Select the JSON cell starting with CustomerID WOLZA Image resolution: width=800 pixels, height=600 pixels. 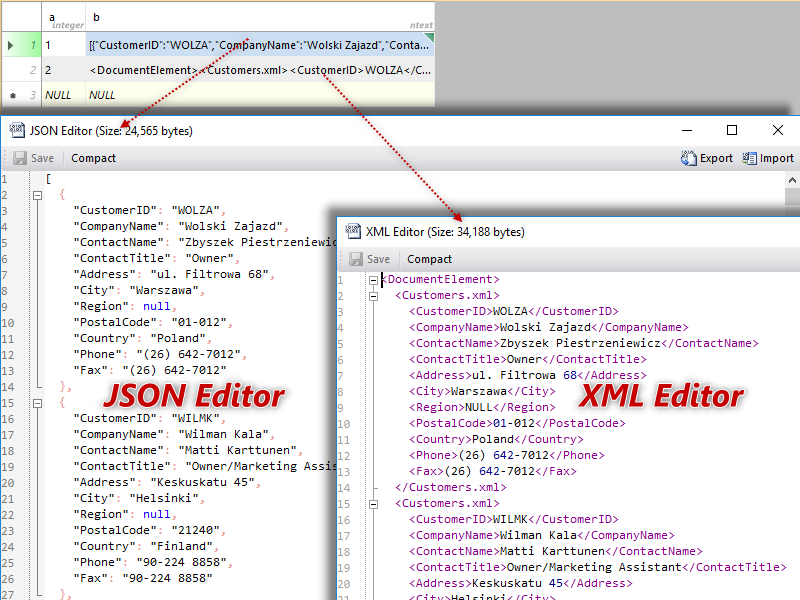[260, 45]
